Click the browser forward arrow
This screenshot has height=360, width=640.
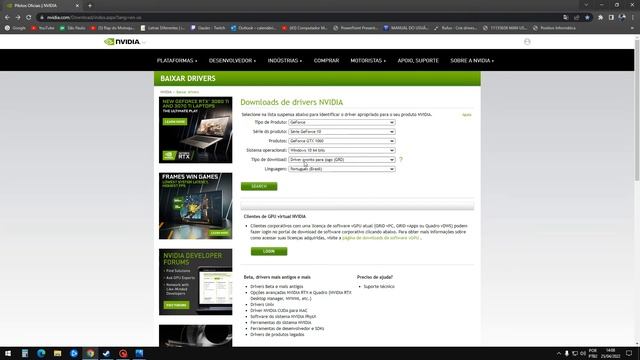pyautogui.click(x=18, y=18)
